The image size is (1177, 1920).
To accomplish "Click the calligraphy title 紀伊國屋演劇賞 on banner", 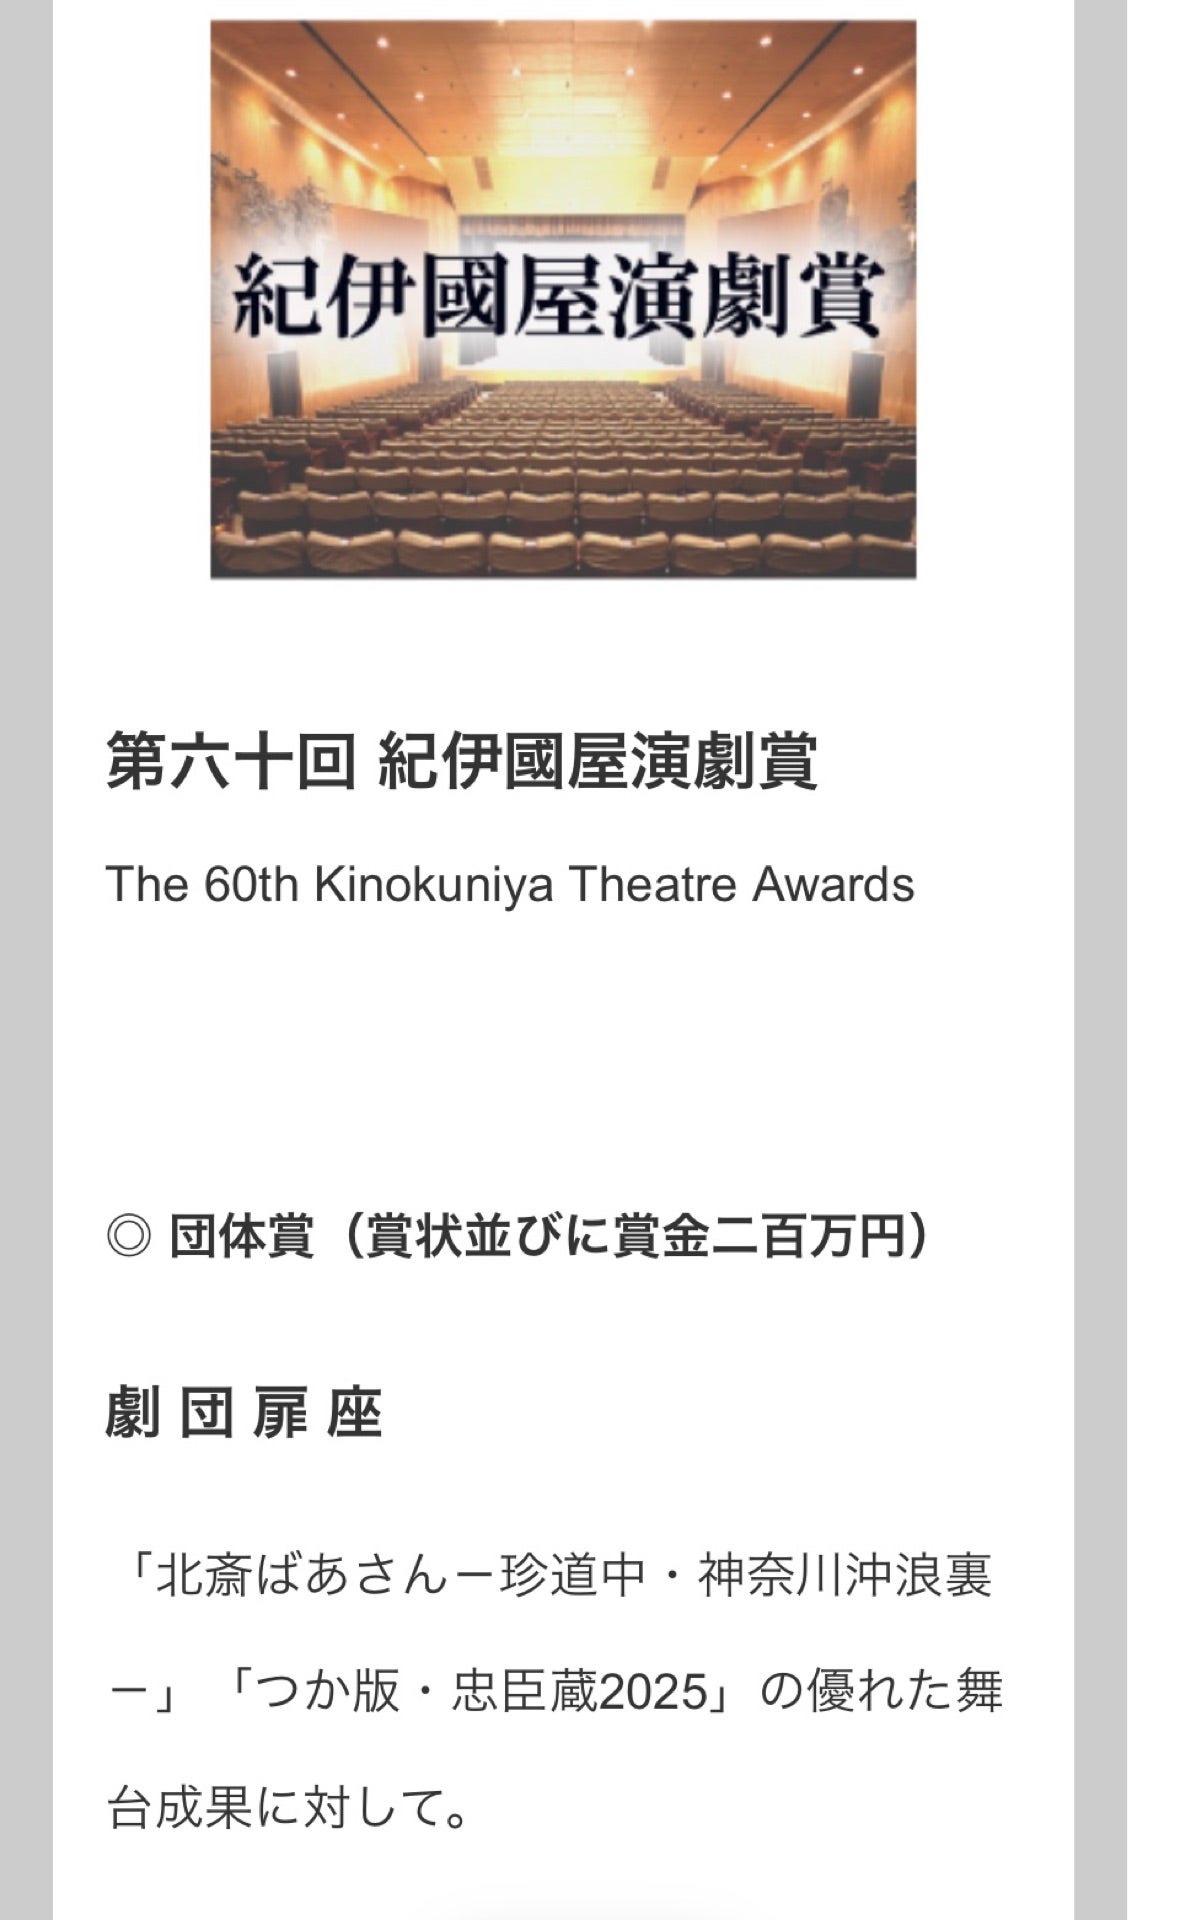I will click(557, 297).
